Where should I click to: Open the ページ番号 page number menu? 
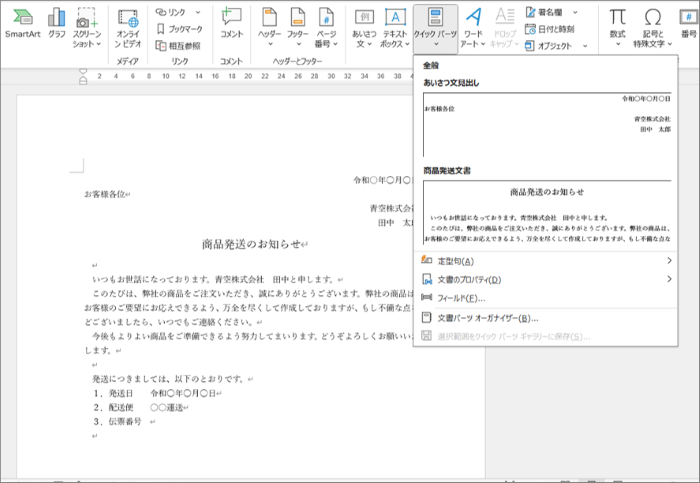tap(326, 28)
